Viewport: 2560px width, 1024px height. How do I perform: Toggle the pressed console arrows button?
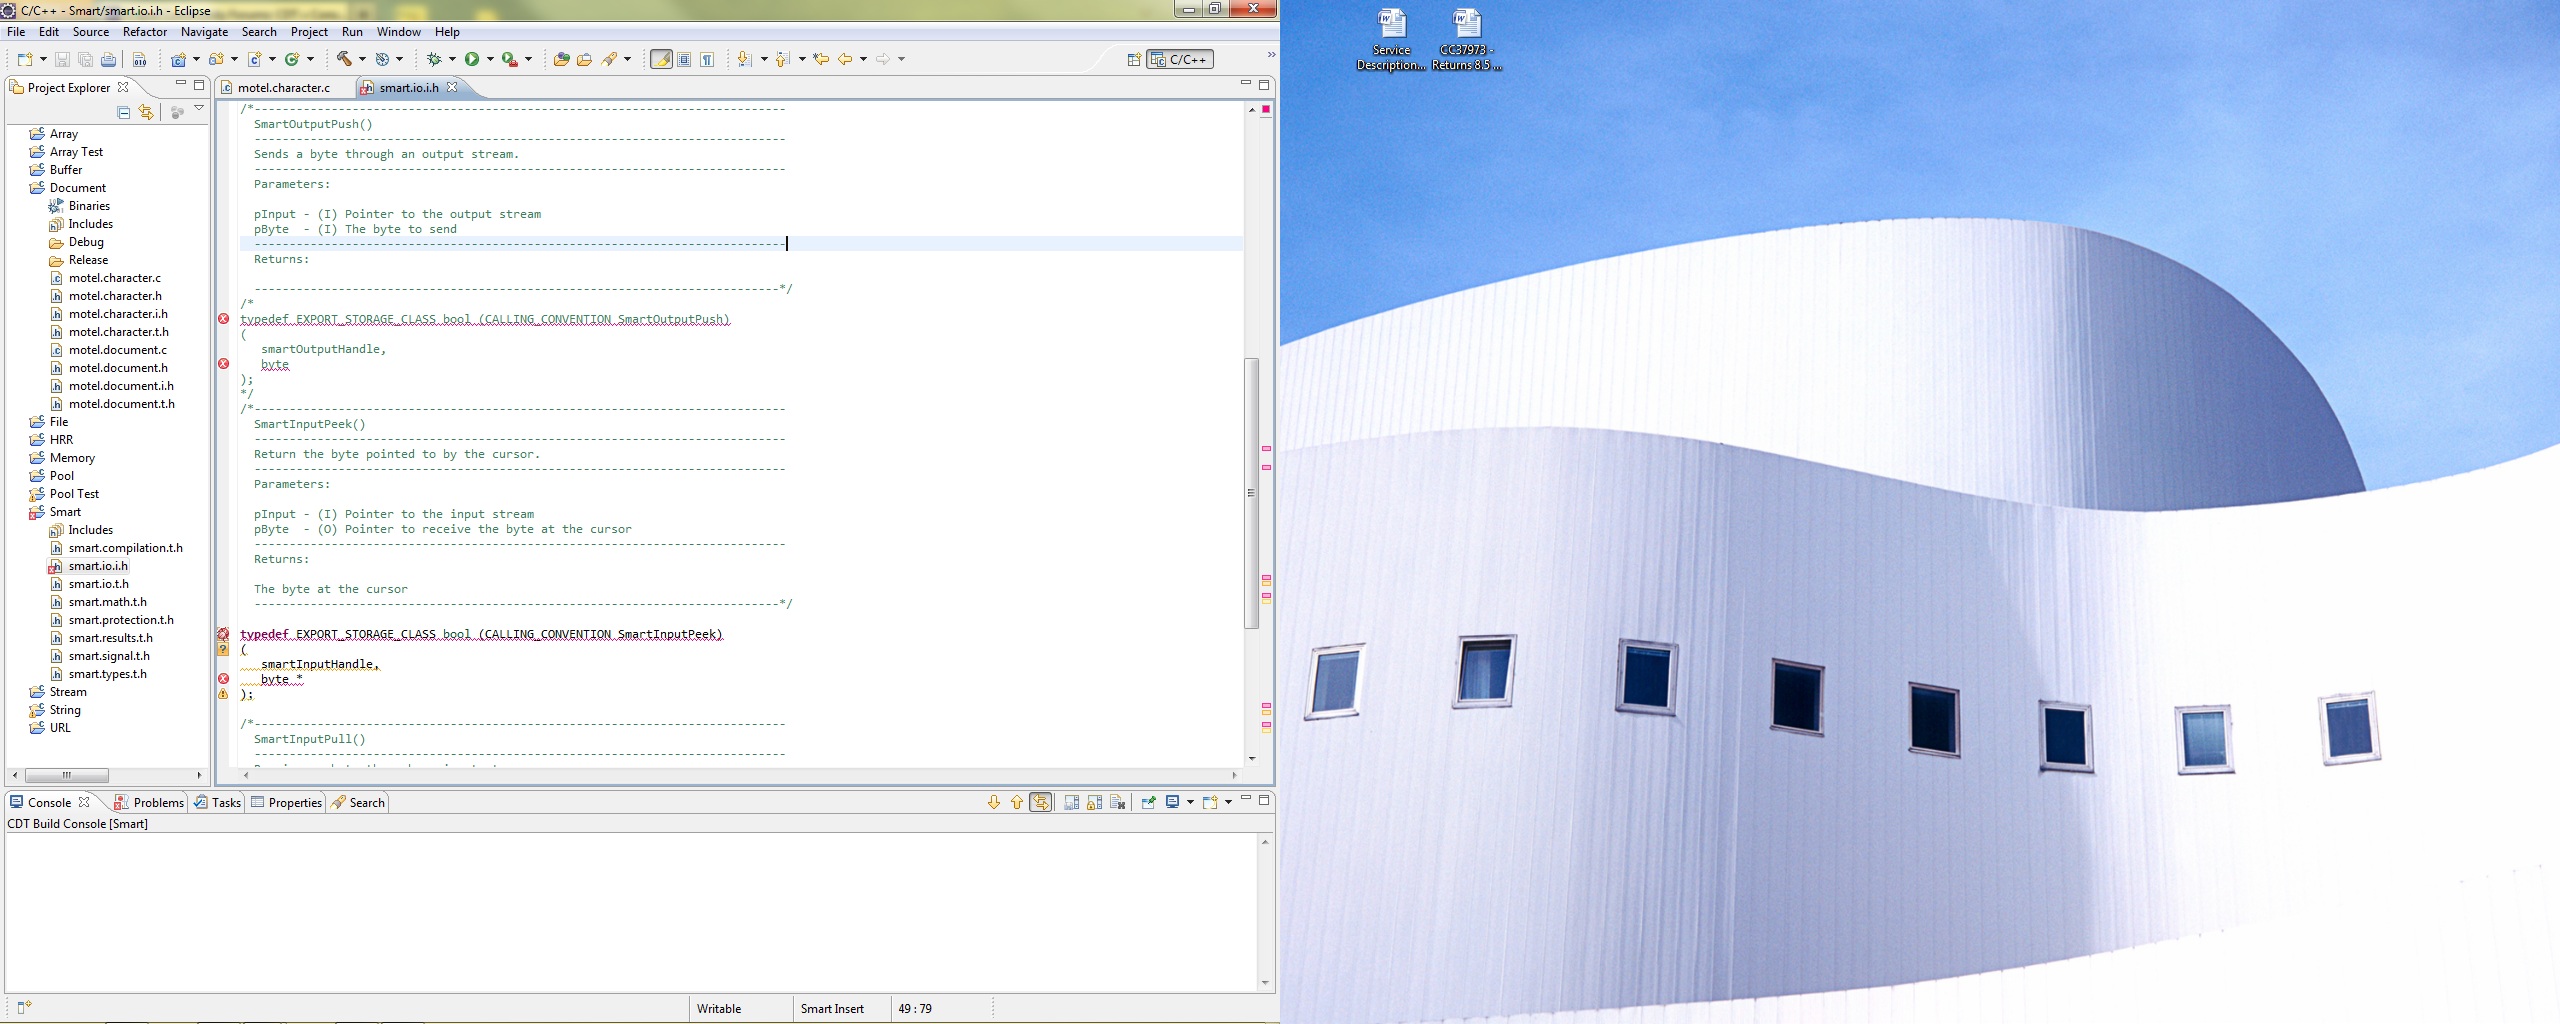pos(1040,802)
